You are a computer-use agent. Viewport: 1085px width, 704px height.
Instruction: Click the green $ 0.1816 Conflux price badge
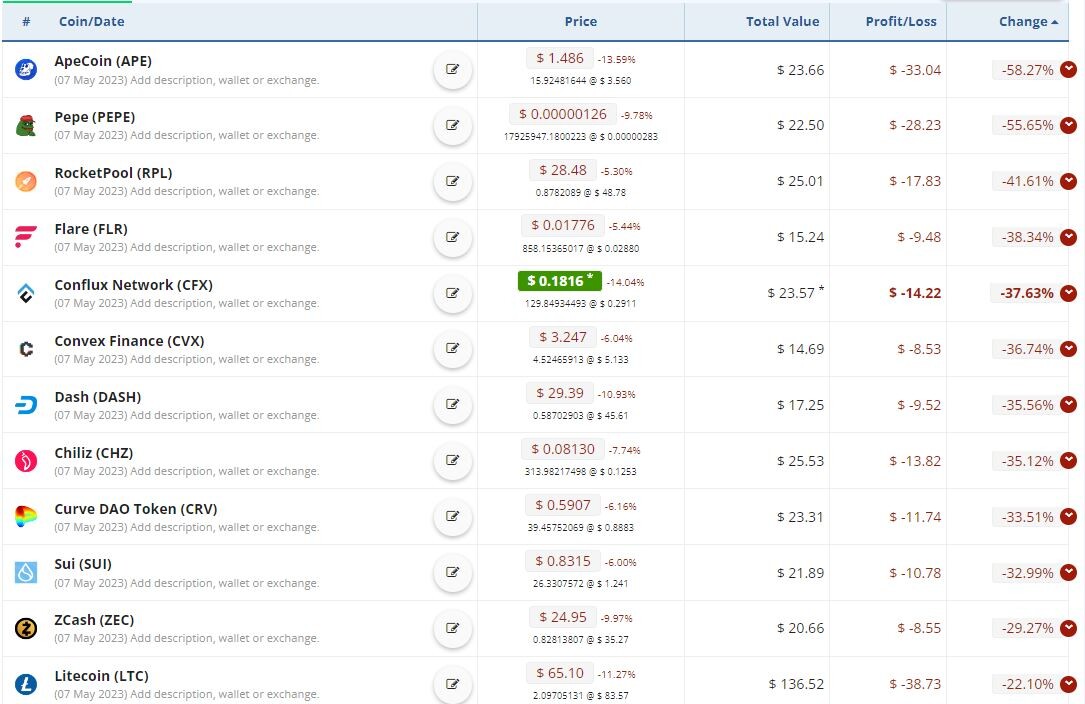point(560,280)
